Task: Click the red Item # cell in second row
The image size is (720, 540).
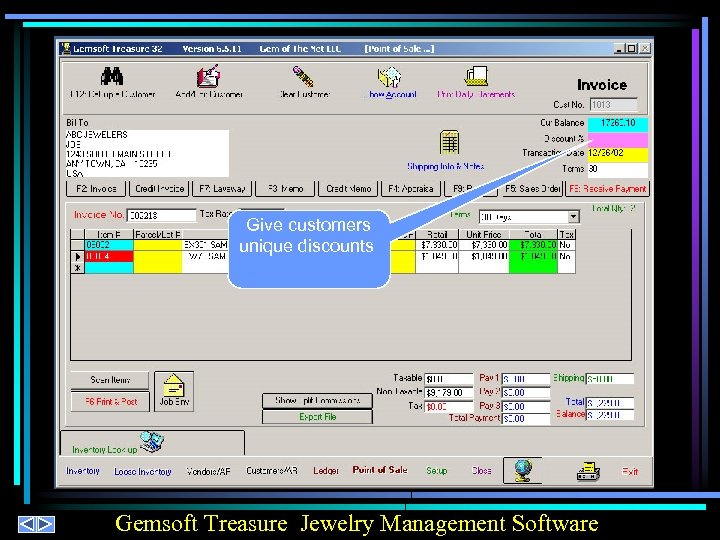Action: 109,256
